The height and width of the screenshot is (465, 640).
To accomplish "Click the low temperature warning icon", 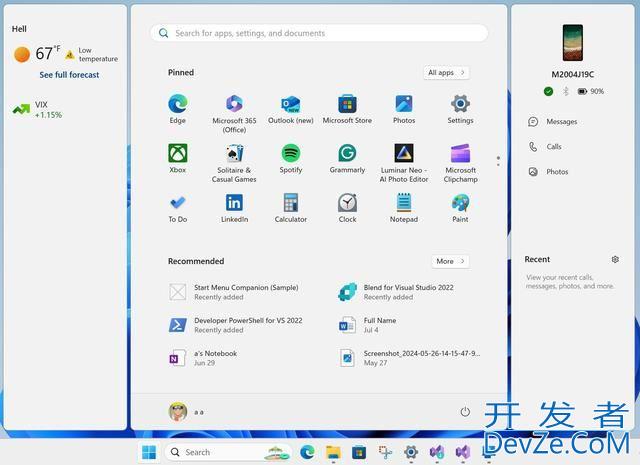I will pos(70,54).
